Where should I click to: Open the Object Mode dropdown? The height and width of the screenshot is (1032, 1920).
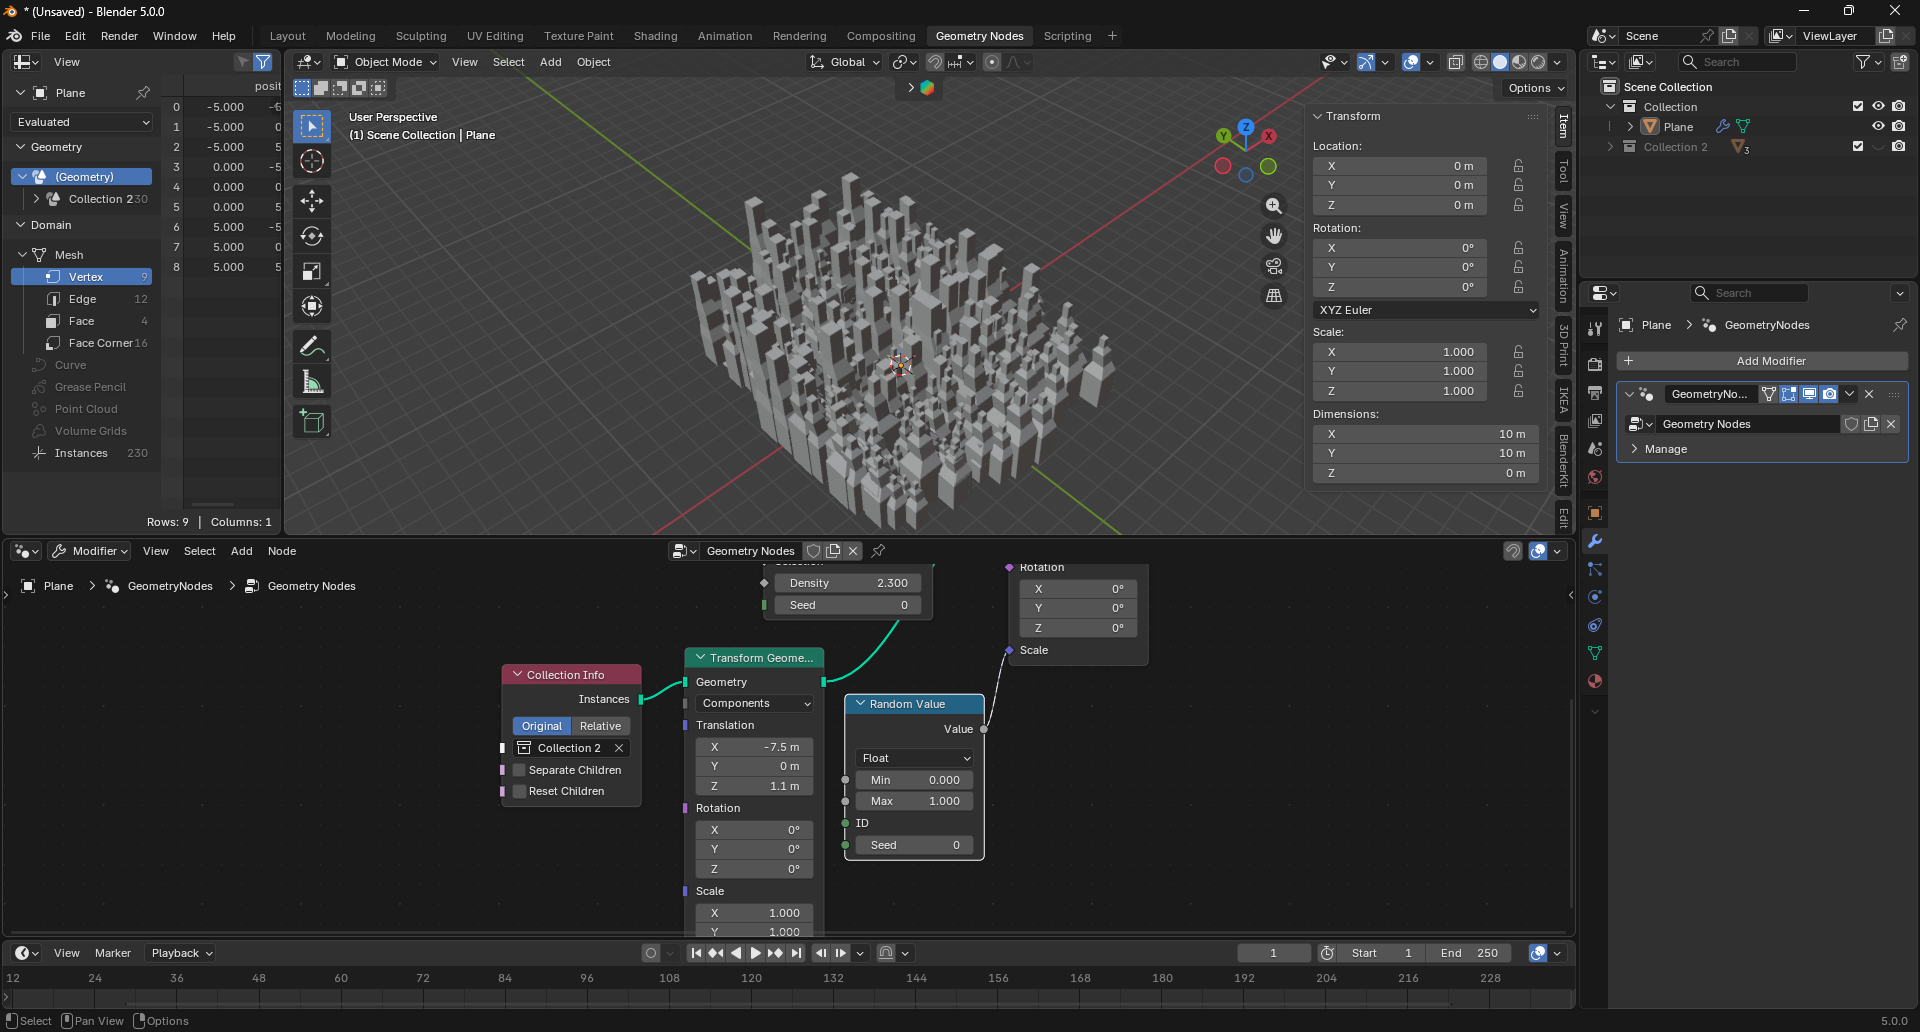point(386,62)
